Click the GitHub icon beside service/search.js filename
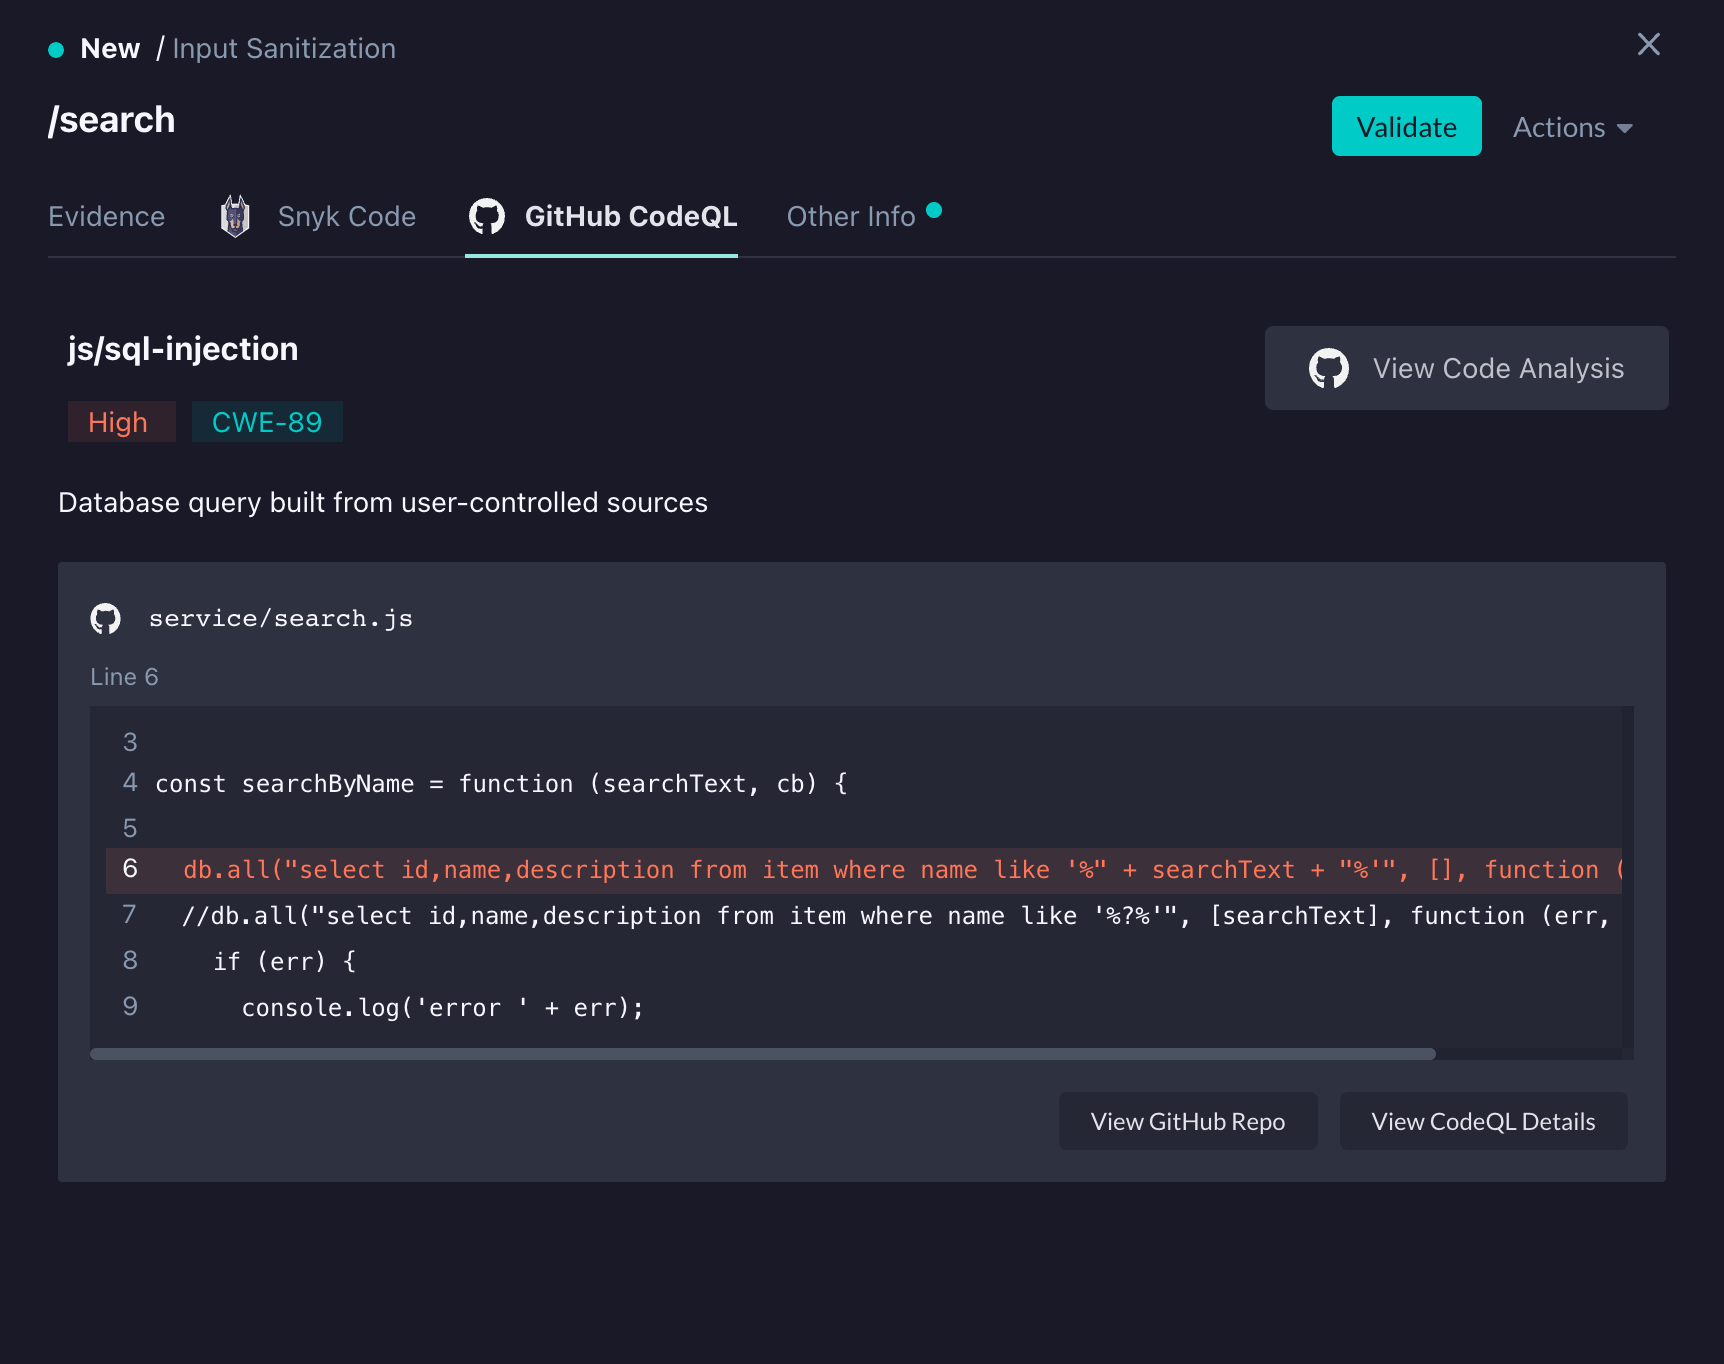This screenshot has height=1364, width=1724. tap(105, 618)
